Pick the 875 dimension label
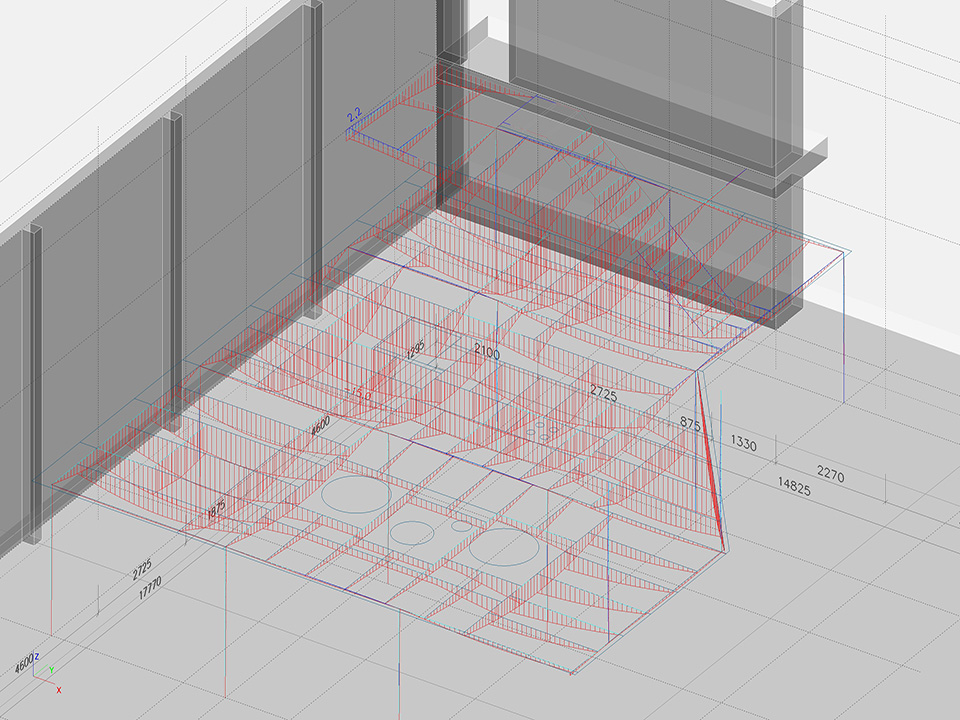The height and width of the screenshot is (720, 960). click(x=690, y=423)
